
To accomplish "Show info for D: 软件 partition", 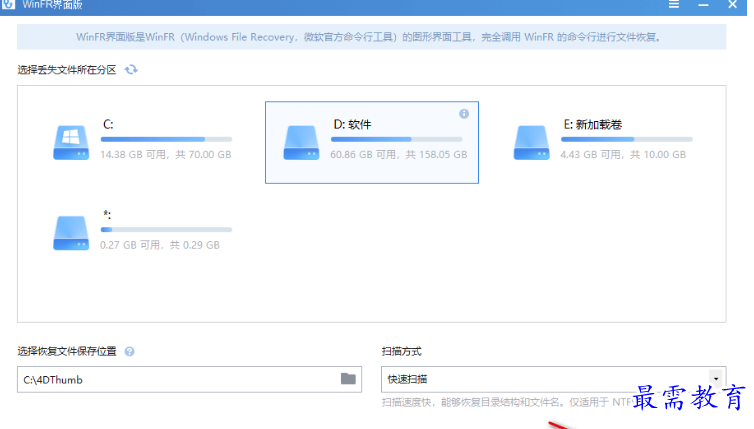I will tap(464, 114).
